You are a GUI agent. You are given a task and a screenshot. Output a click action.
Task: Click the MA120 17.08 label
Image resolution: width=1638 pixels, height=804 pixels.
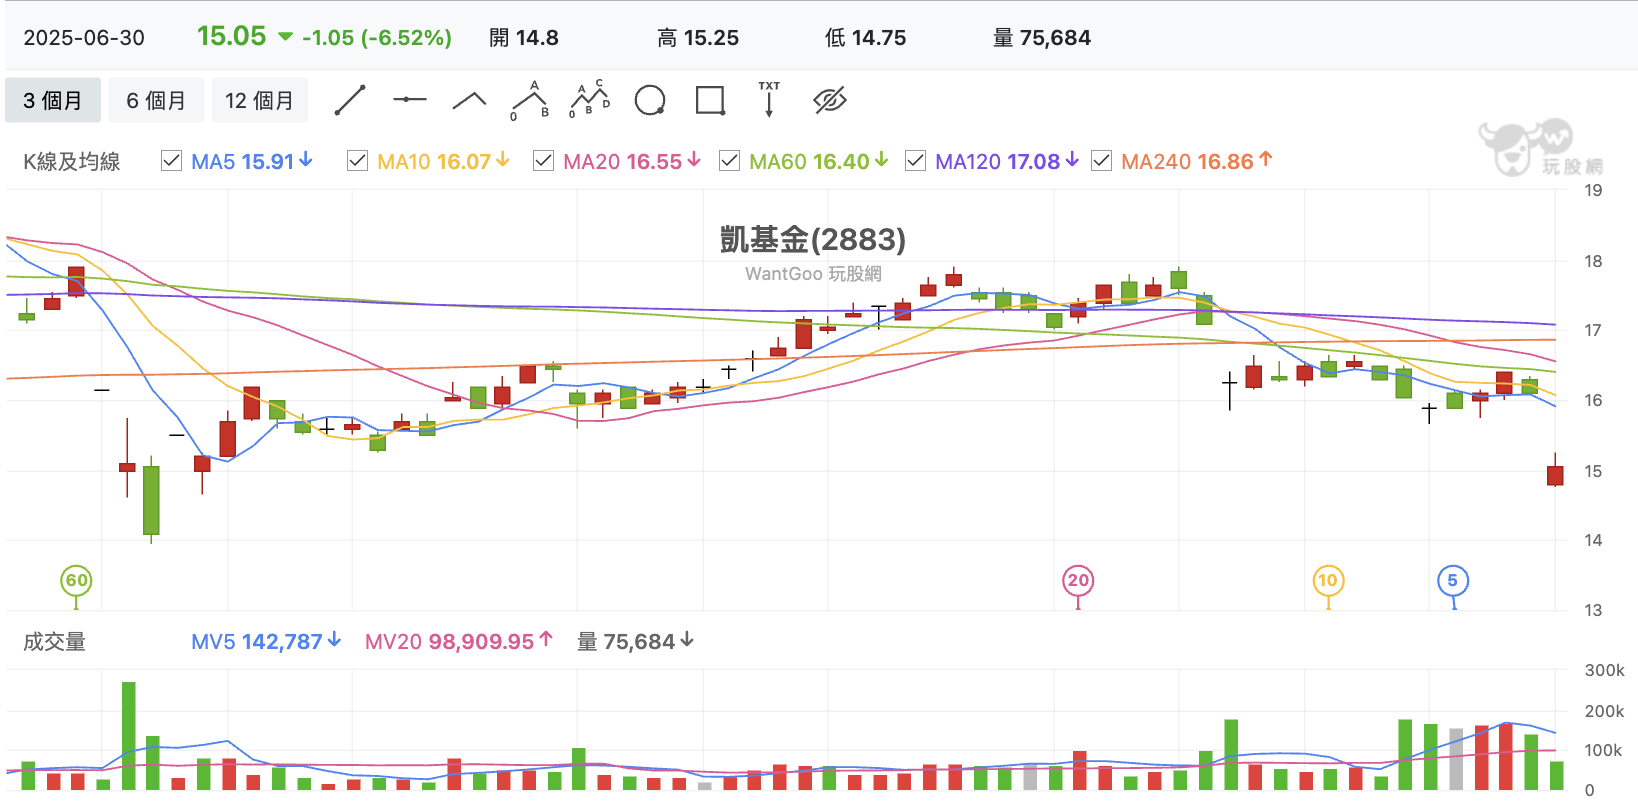1007,161
